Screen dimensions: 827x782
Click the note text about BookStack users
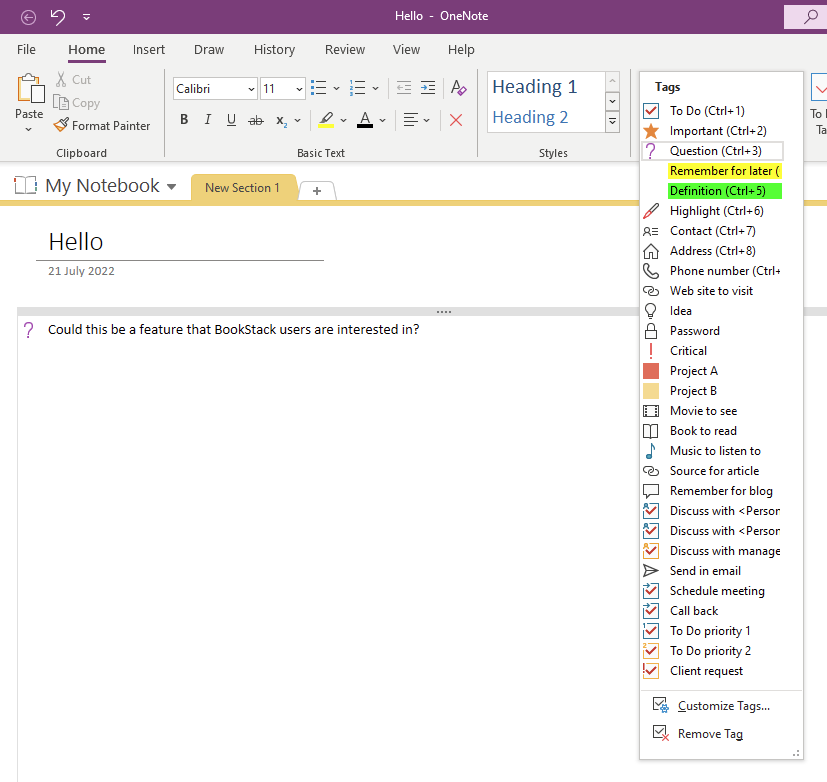coord(234,330)
